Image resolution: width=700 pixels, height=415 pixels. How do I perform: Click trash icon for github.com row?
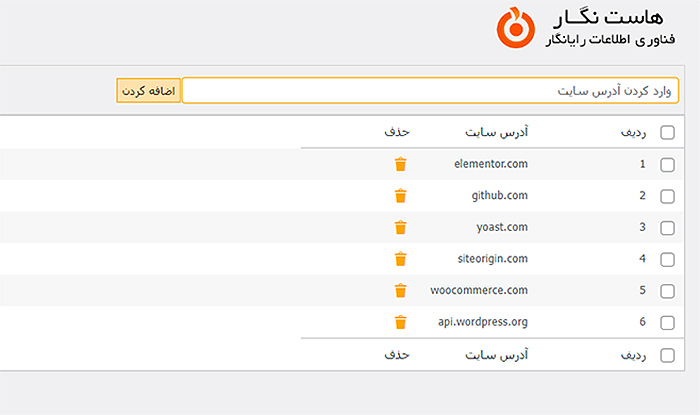tap(401, 196)
